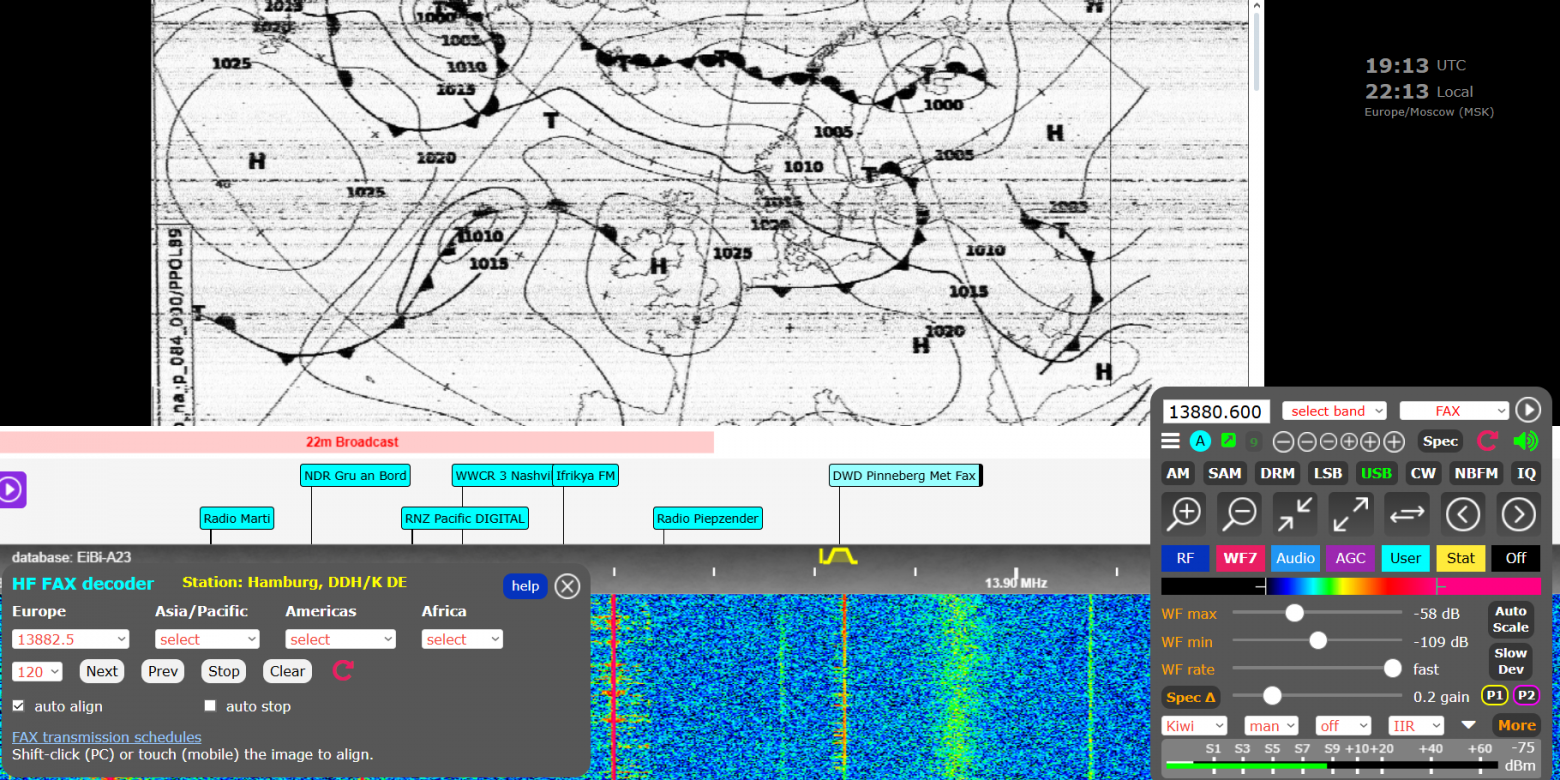Enable the auto stop checkbox
Image resolution: width=1560 pixels, height=780 pixels.
(210, 706)
